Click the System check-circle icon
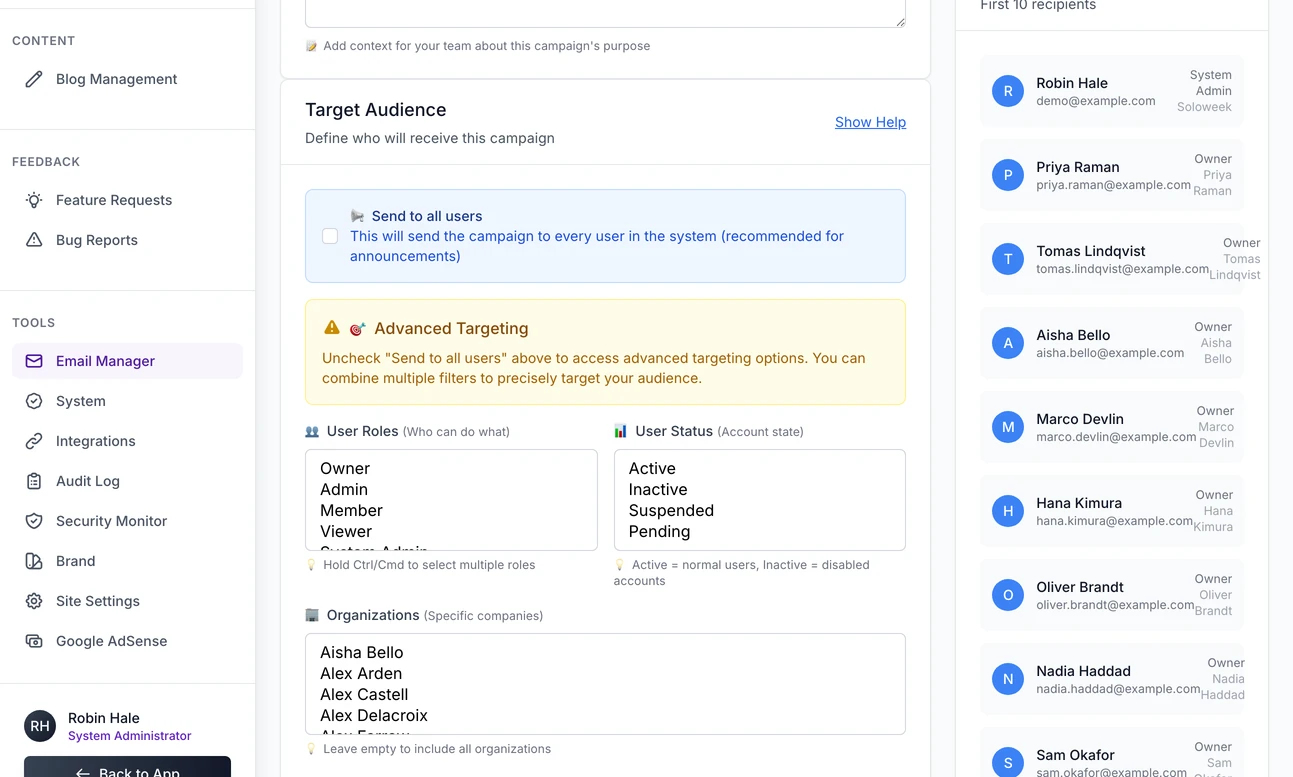1293x777 pixels. click(x=34, y=401)
